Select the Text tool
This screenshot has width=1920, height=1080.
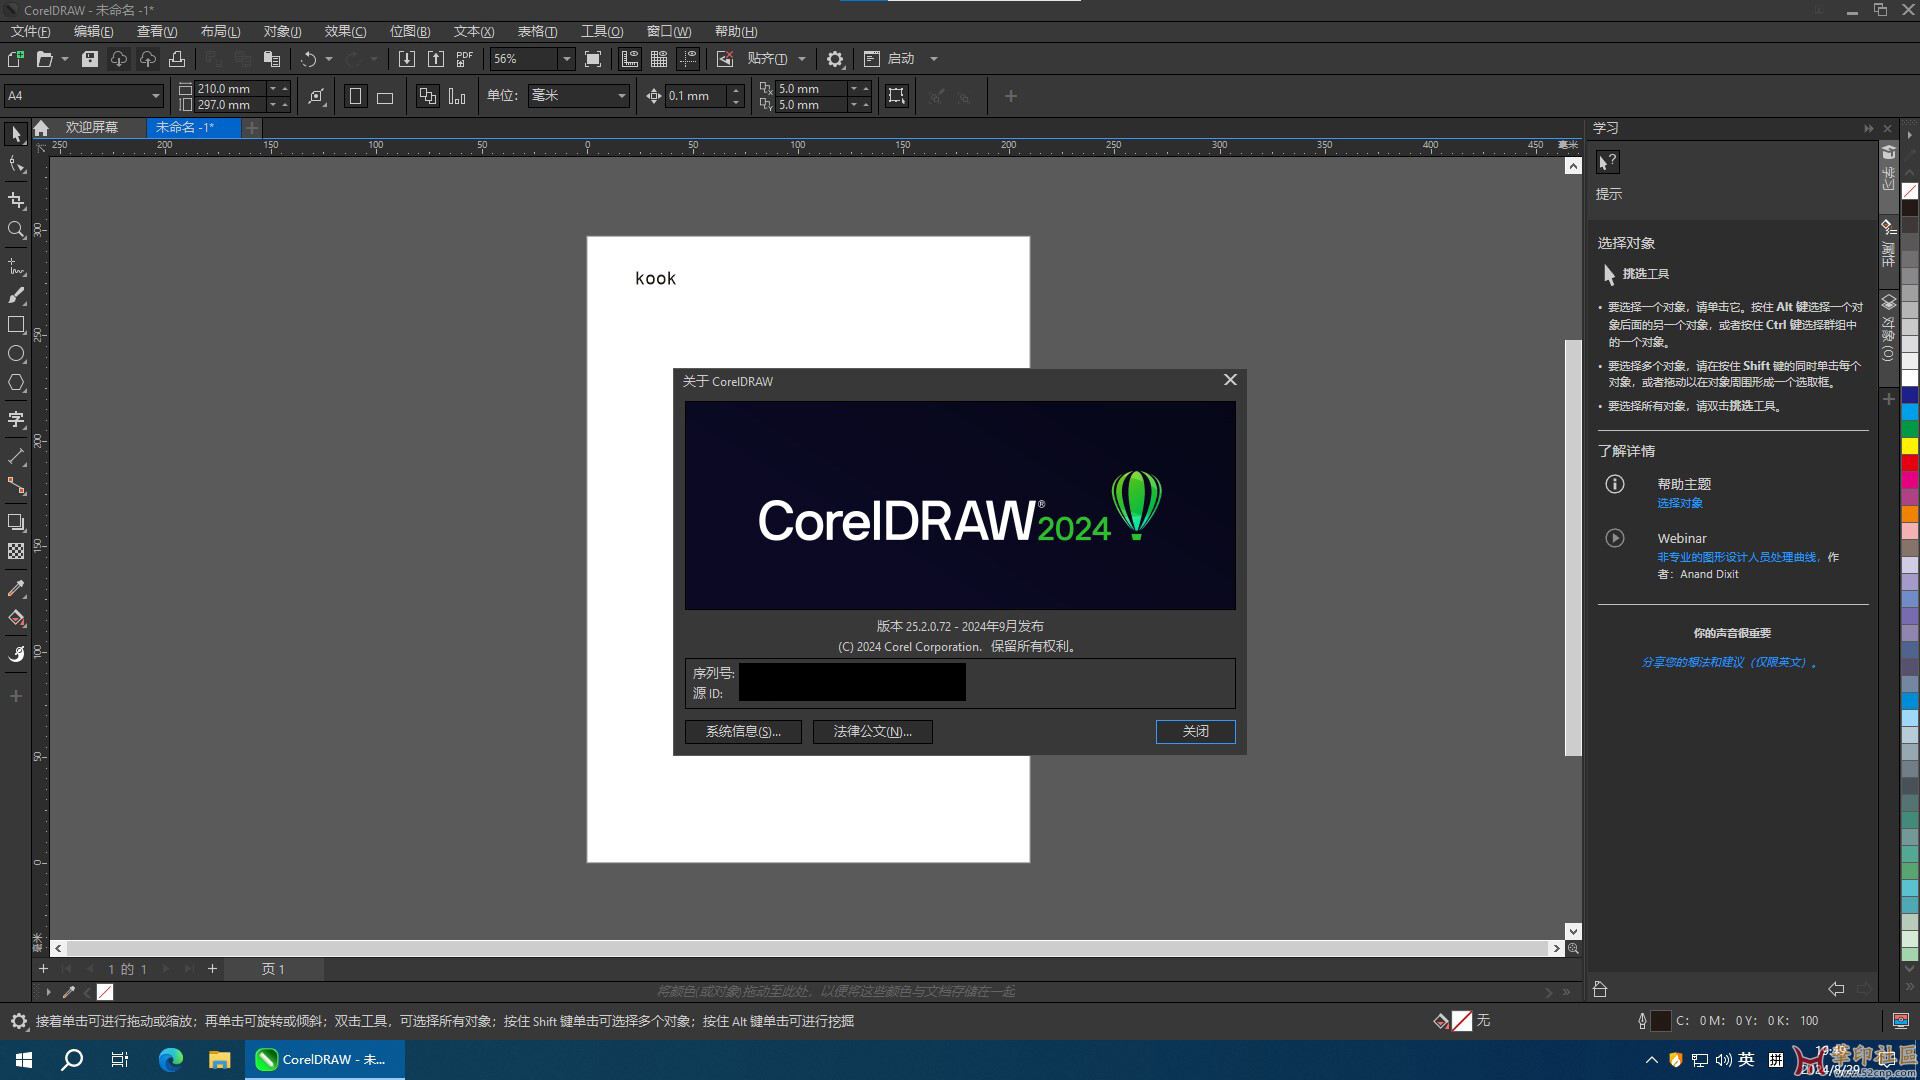point(16,420)
